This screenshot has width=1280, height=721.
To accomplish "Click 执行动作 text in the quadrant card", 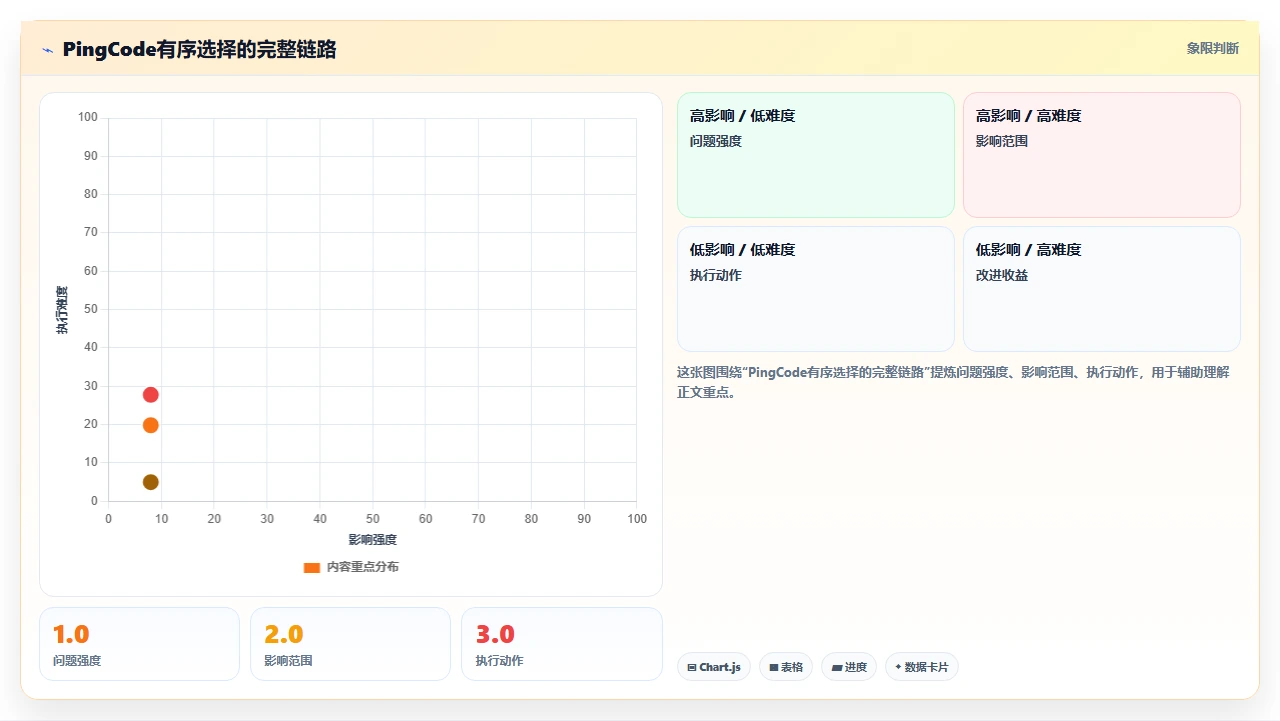I will [x=716, y=275].
